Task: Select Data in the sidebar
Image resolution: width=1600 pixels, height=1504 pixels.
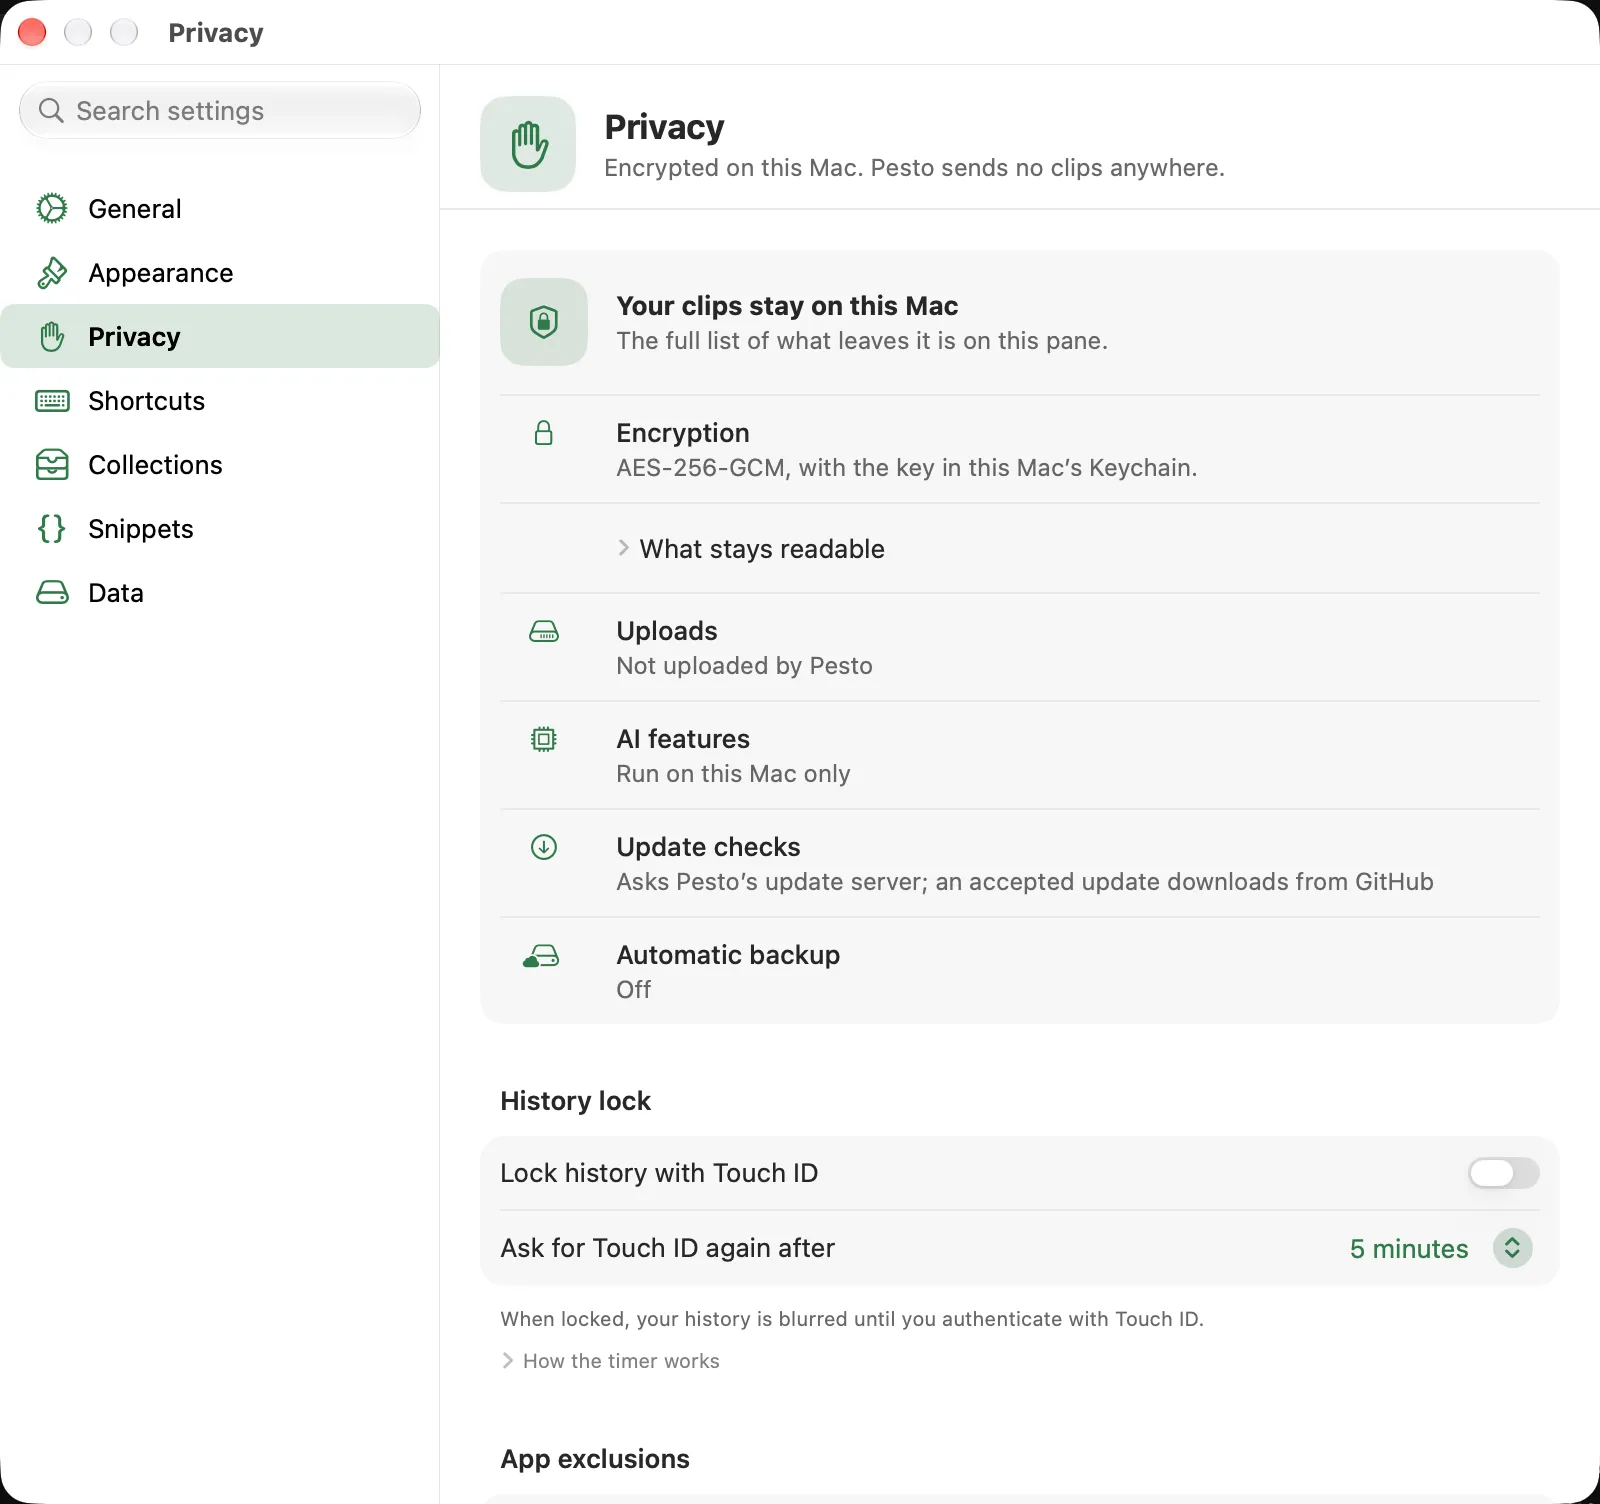Action: [x=220, y=592]
